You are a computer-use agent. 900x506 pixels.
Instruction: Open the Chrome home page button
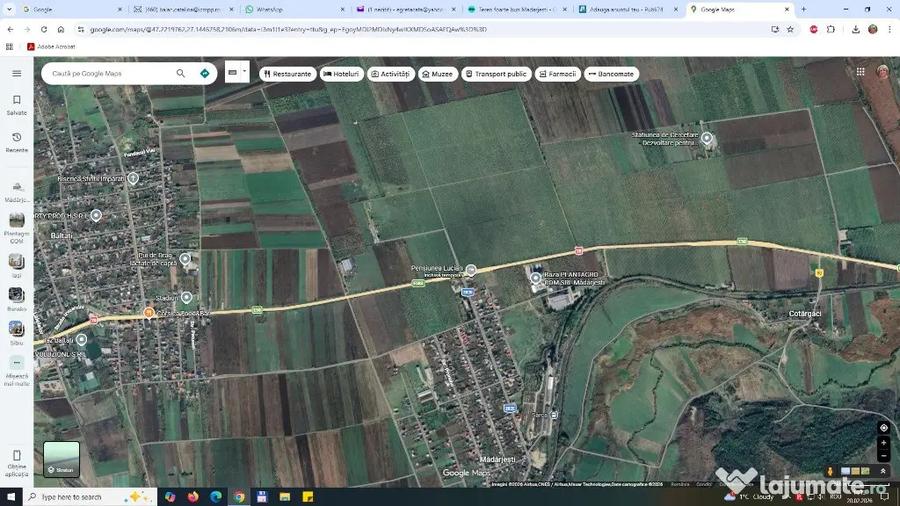(x=61, y=29)
